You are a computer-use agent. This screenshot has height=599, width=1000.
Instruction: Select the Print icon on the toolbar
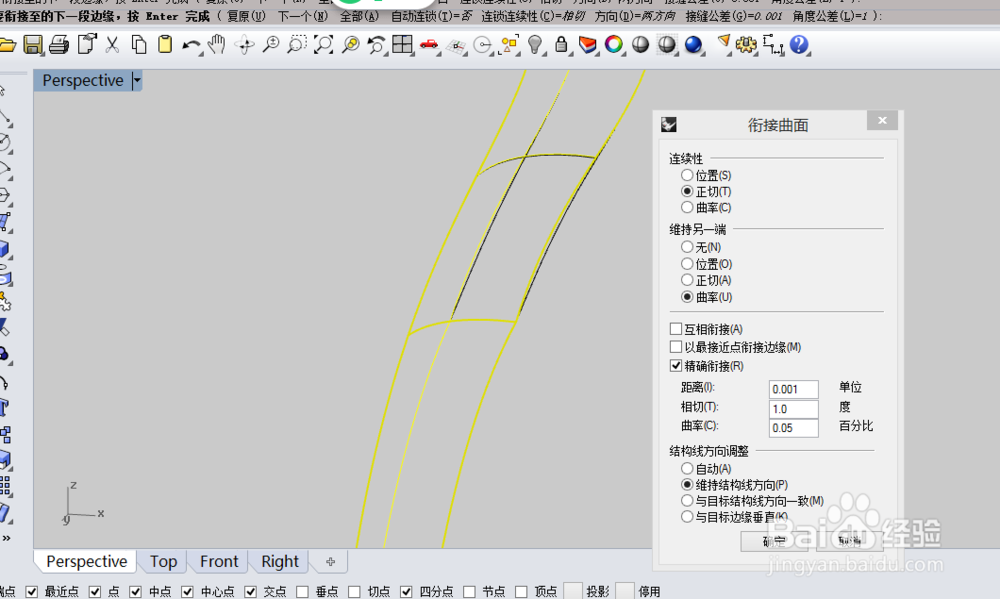click(58, 45)
